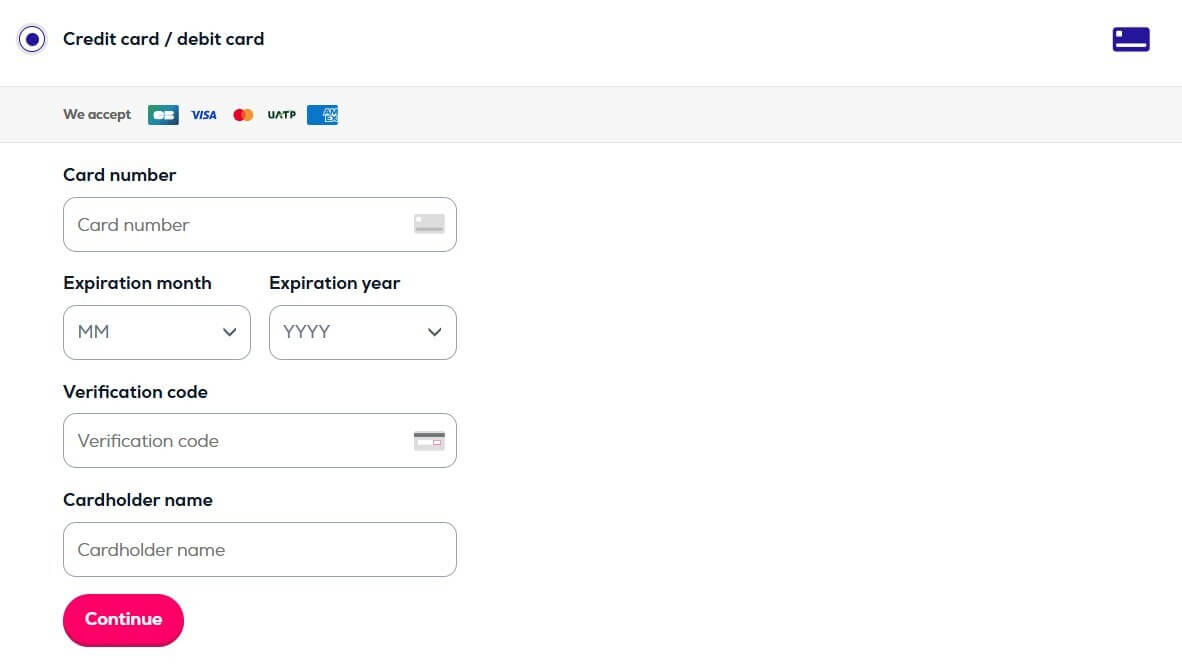Focus the Cardholder name input field
The image size is (1182, 668).
click(x=260, y=550)
